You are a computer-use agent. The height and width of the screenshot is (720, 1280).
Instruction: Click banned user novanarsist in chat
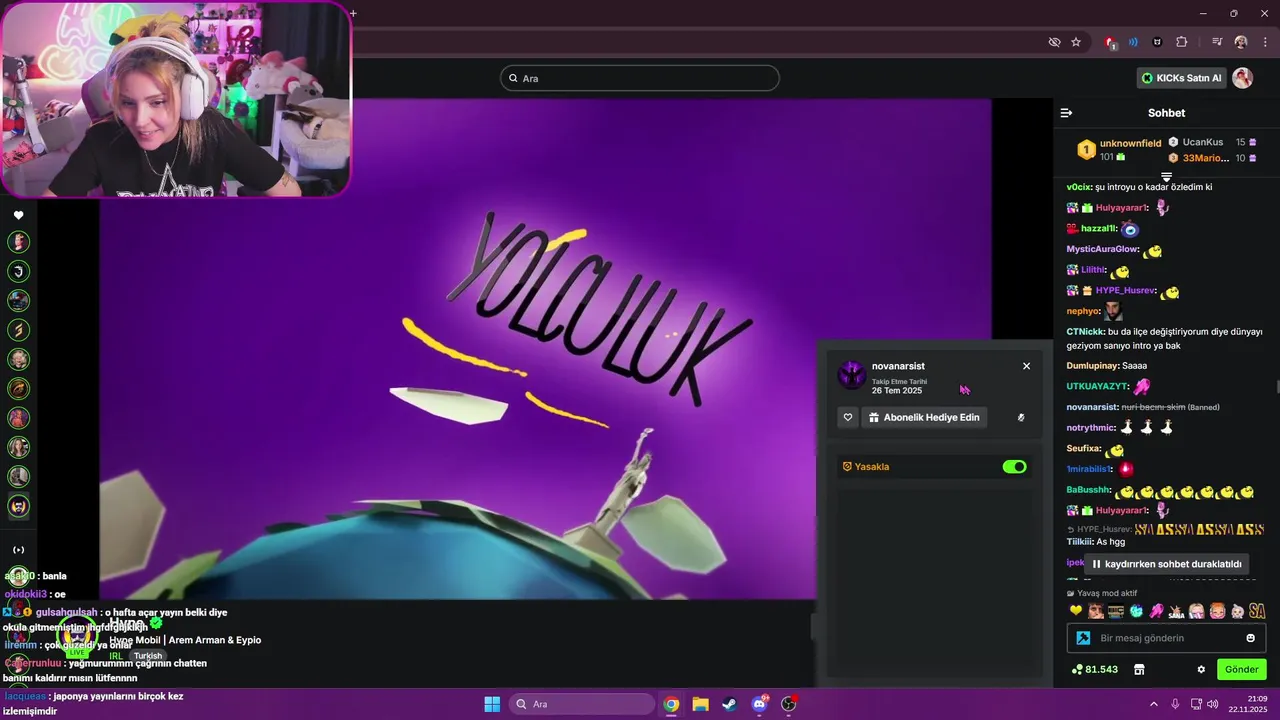pyautogui.click(x=1092, y=407)
